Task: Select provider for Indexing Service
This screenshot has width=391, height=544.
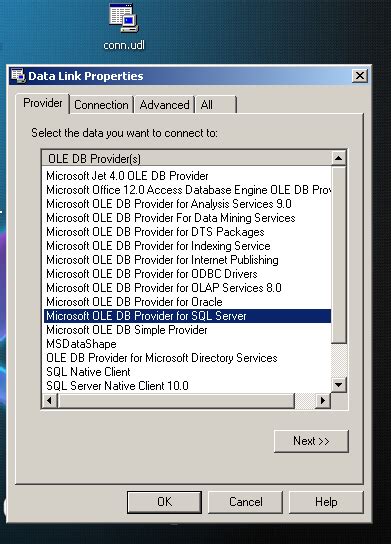Action: (x=187, y=246)
